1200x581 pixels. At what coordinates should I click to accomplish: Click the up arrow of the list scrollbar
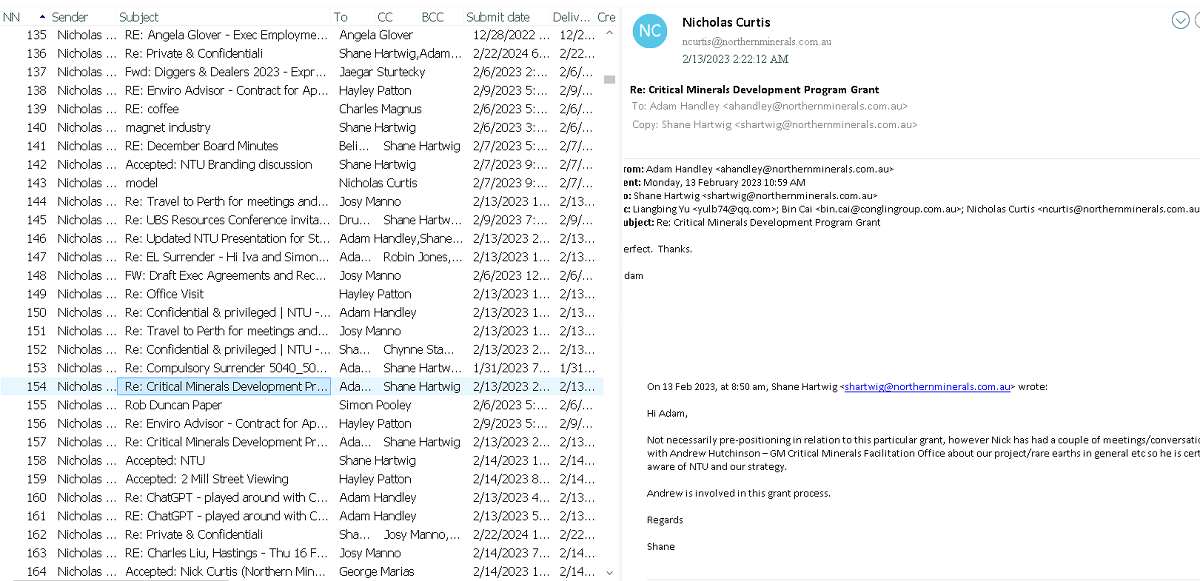610,33
